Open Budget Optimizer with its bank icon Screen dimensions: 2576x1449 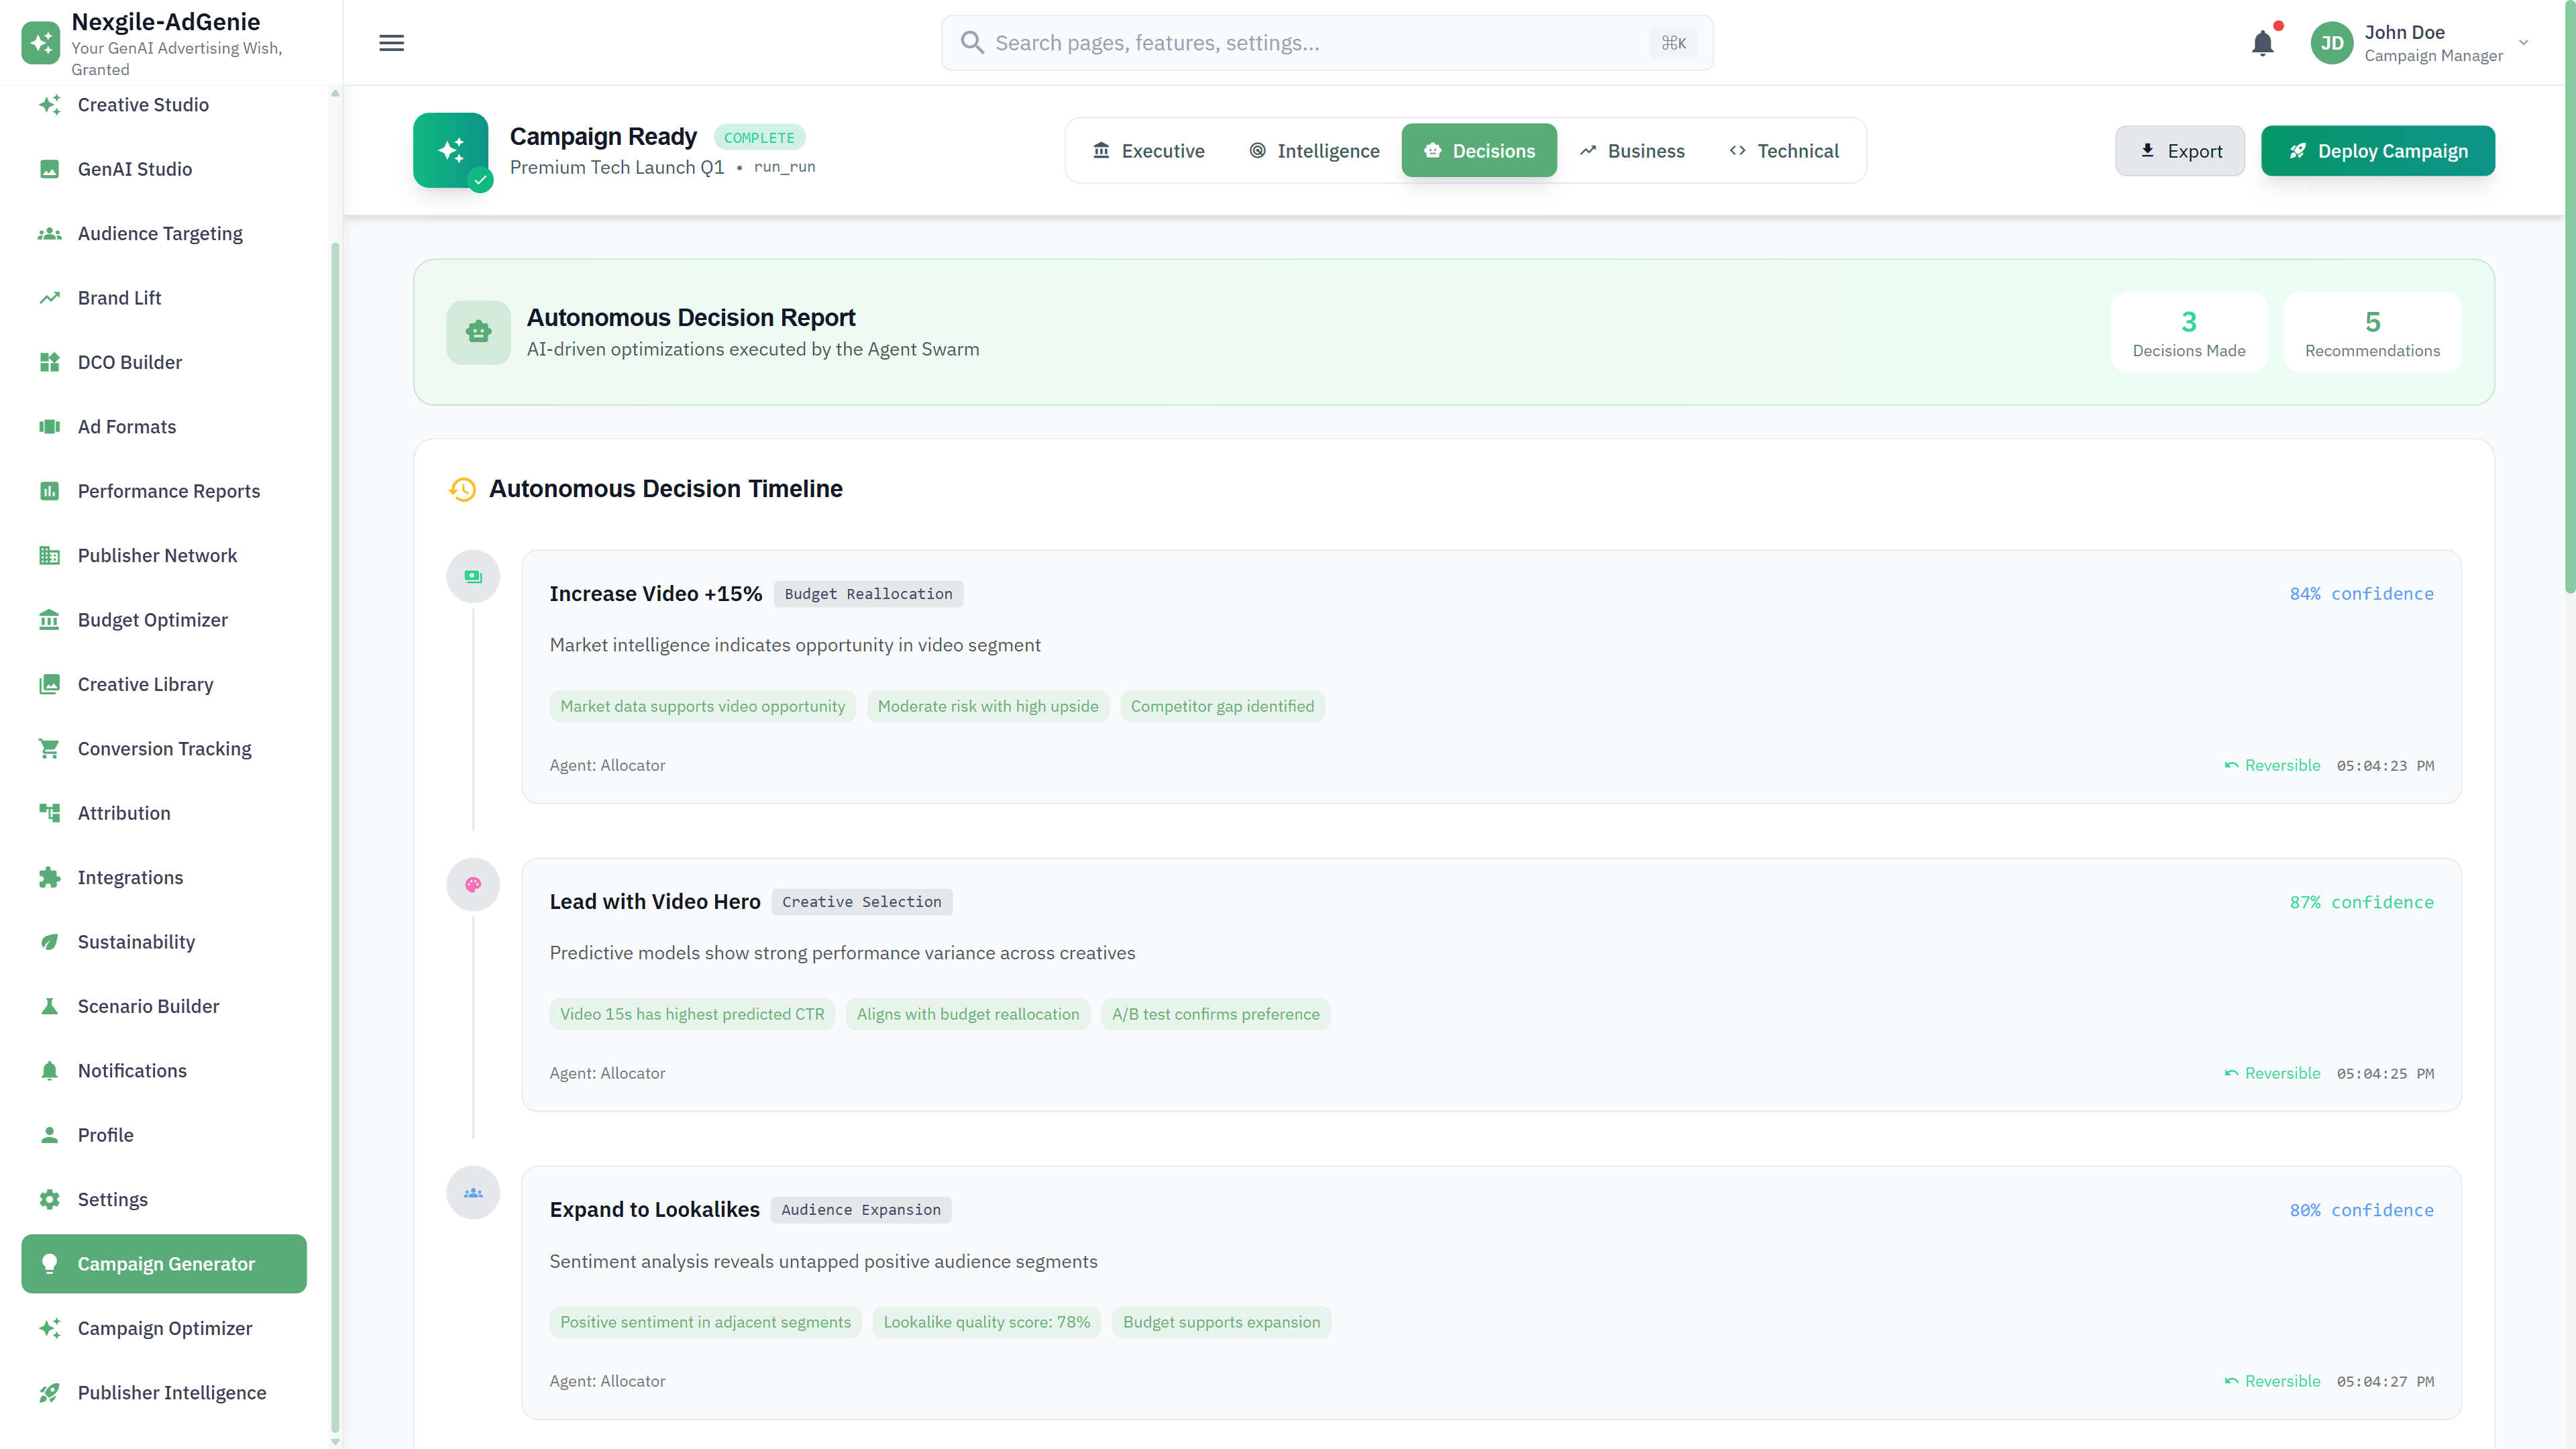(x=50, y=620)
